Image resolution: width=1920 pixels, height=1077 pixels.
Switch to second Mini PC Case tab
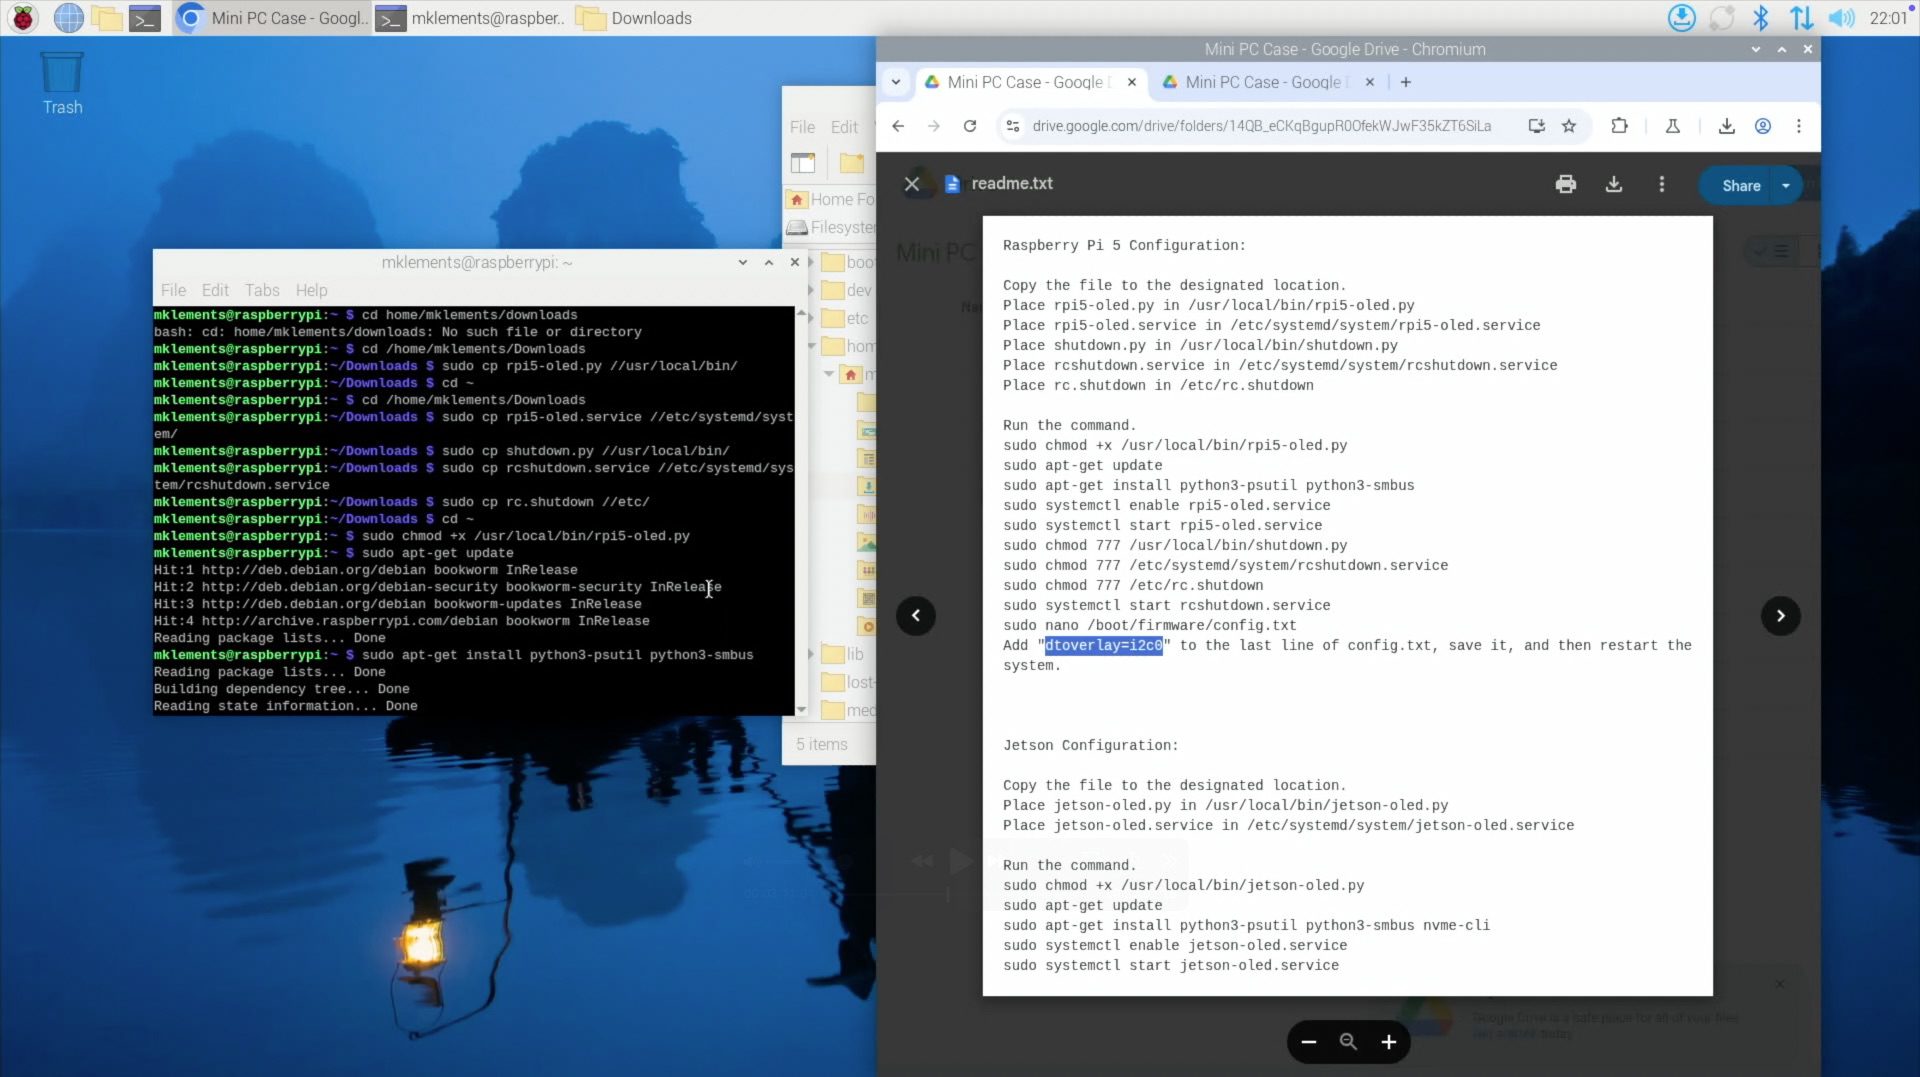tap(1262, 82)
